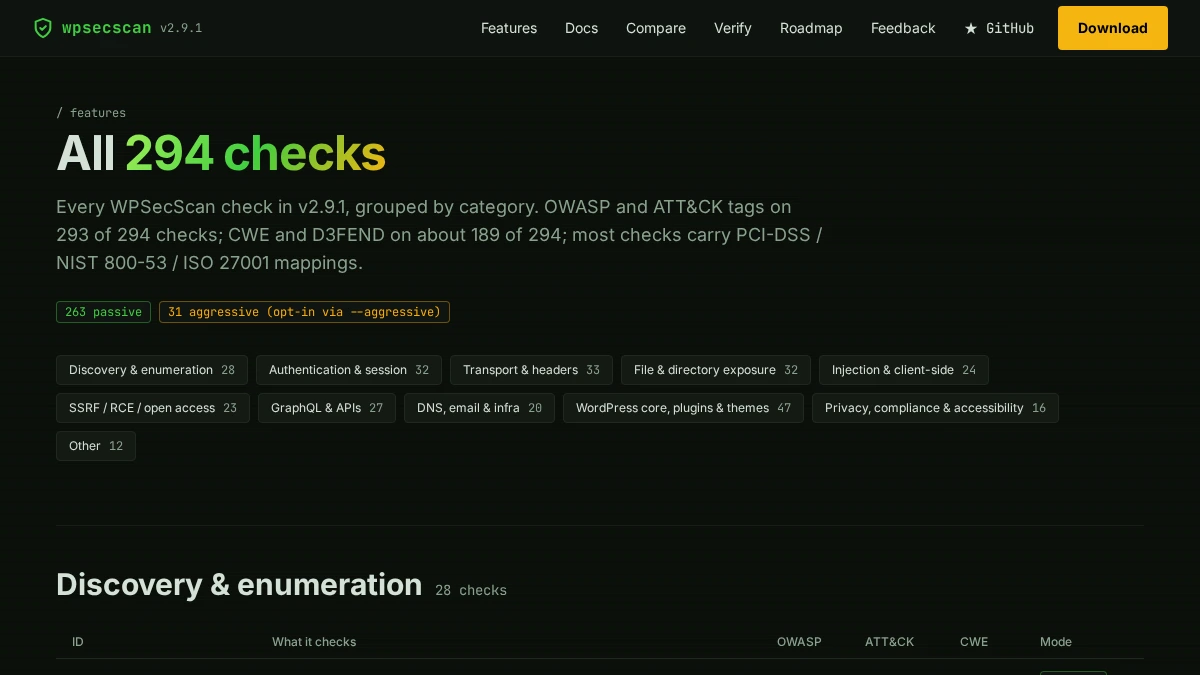
Task: Click the Discovery & enumeration section heading
Action: (239, 584)
